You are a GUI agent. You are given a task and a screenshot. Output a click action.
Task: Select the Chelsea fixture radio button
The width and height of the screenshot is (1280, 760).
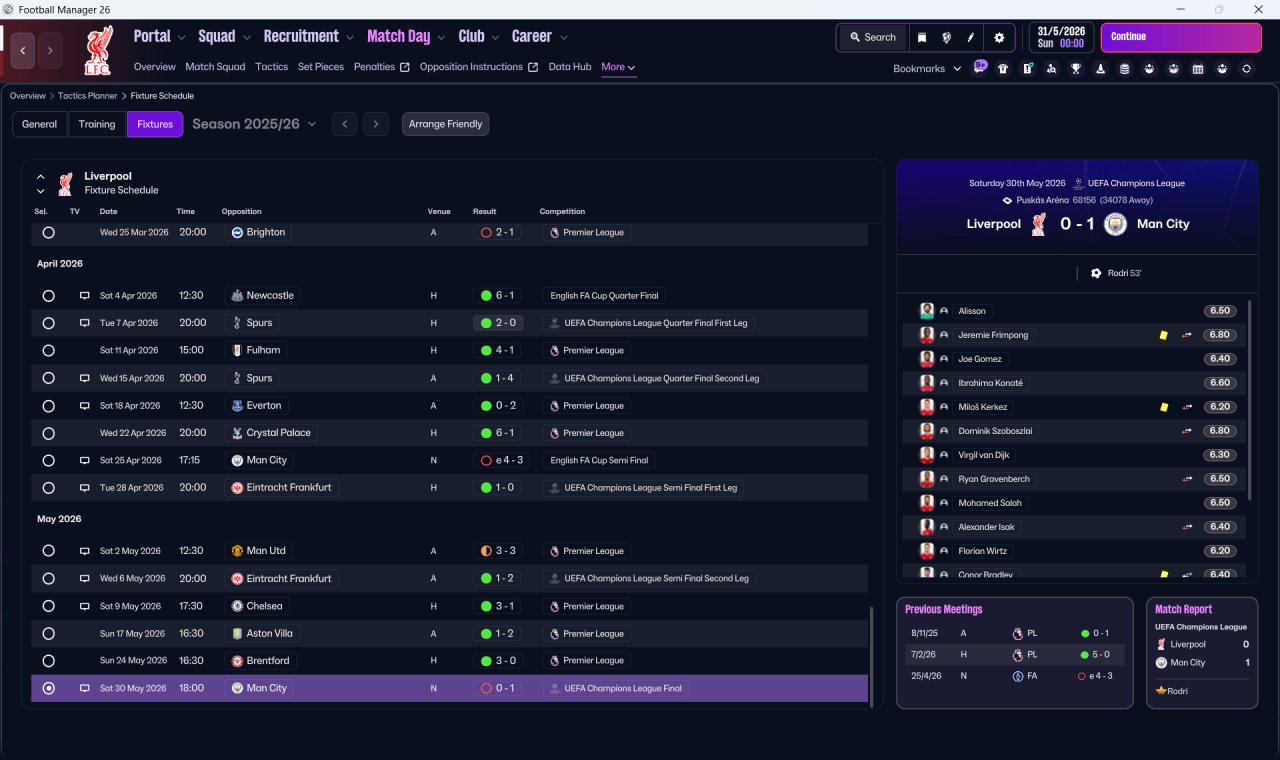pyautogui.click(x=48, y=606)
